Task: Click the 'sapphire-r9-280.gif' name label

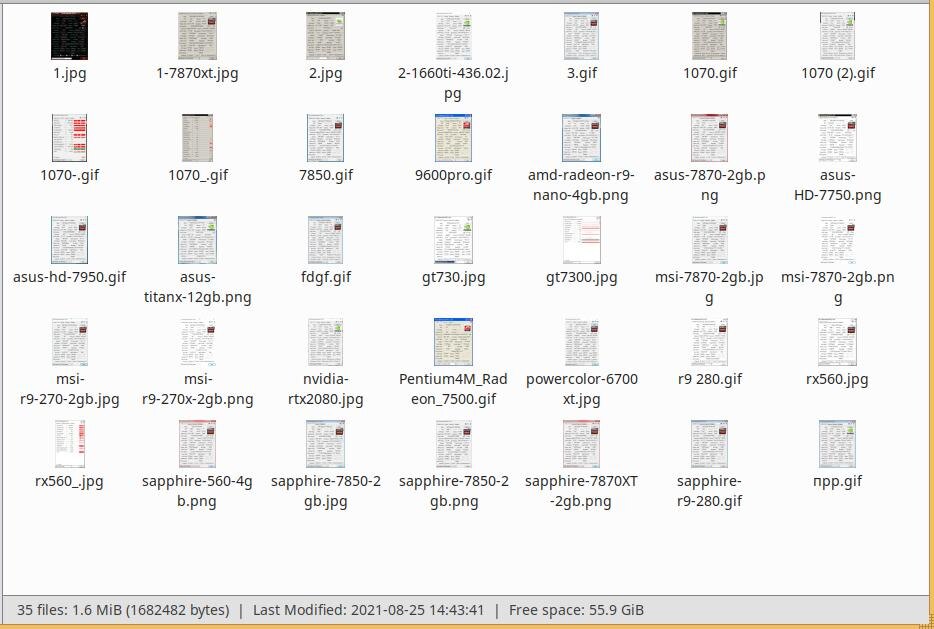Action: point(709,491)
